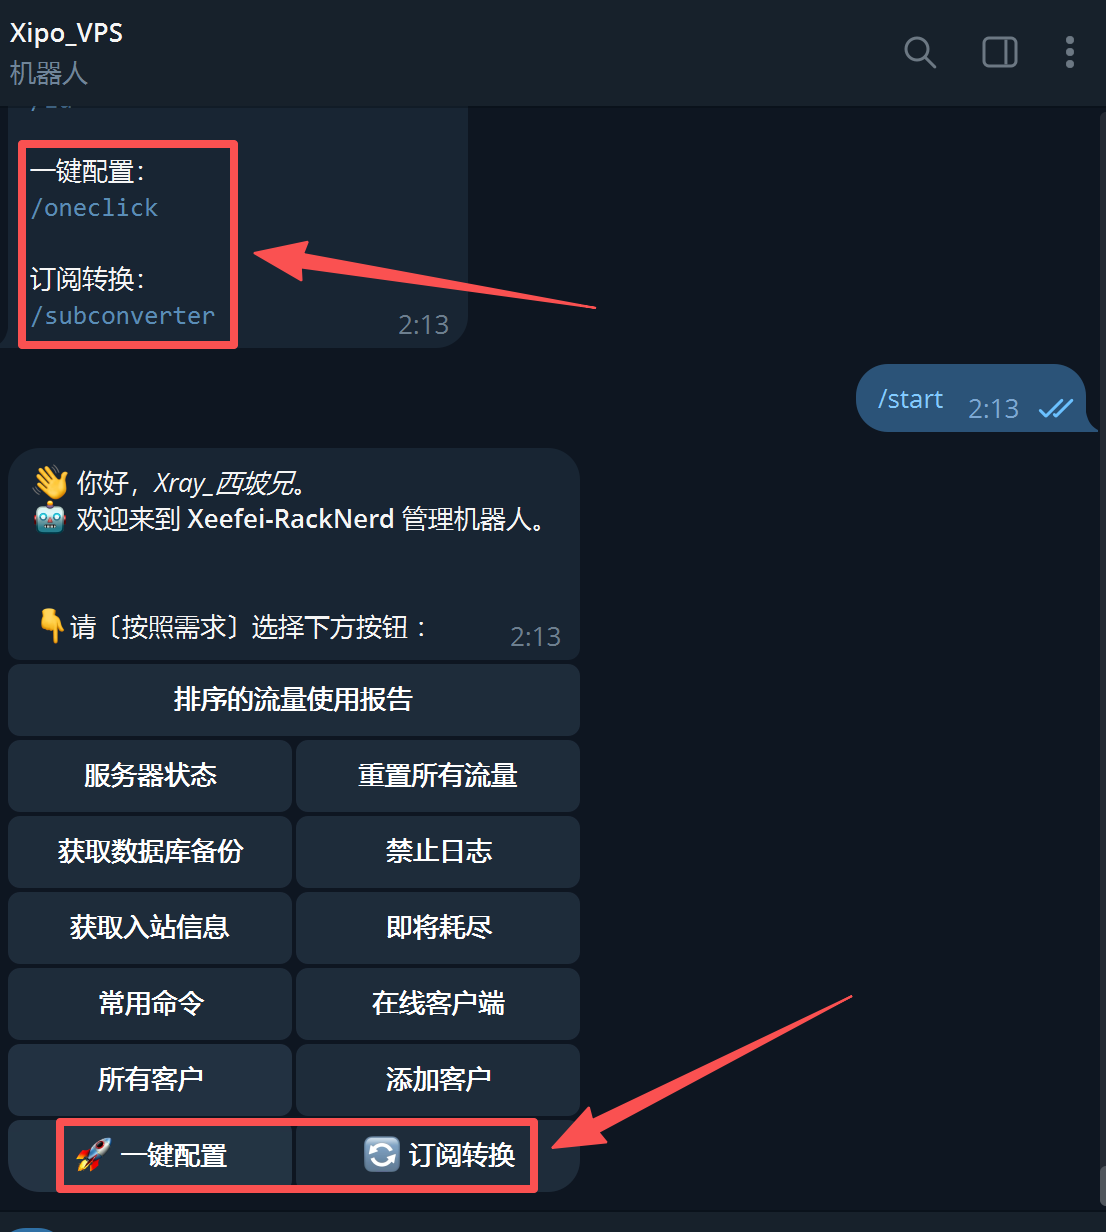Select 常用命令 button
This screenshot has width=1106, height=1232.
click(150, 1004)
